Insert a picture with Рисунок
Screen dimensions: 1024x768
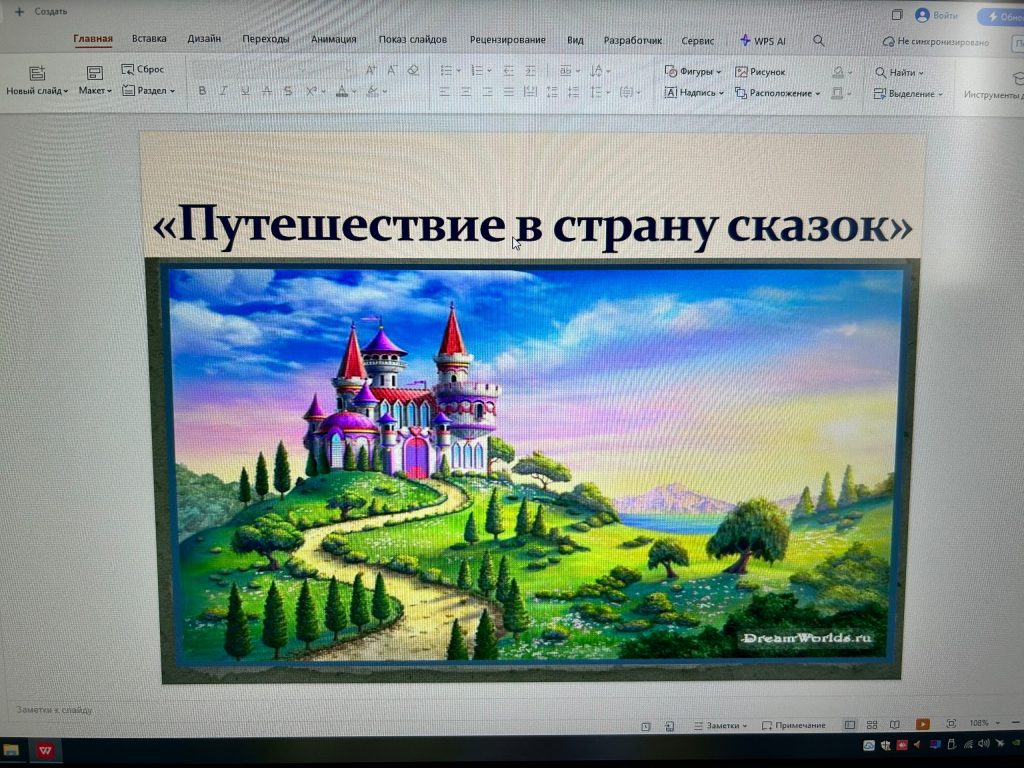pos(760,72)
